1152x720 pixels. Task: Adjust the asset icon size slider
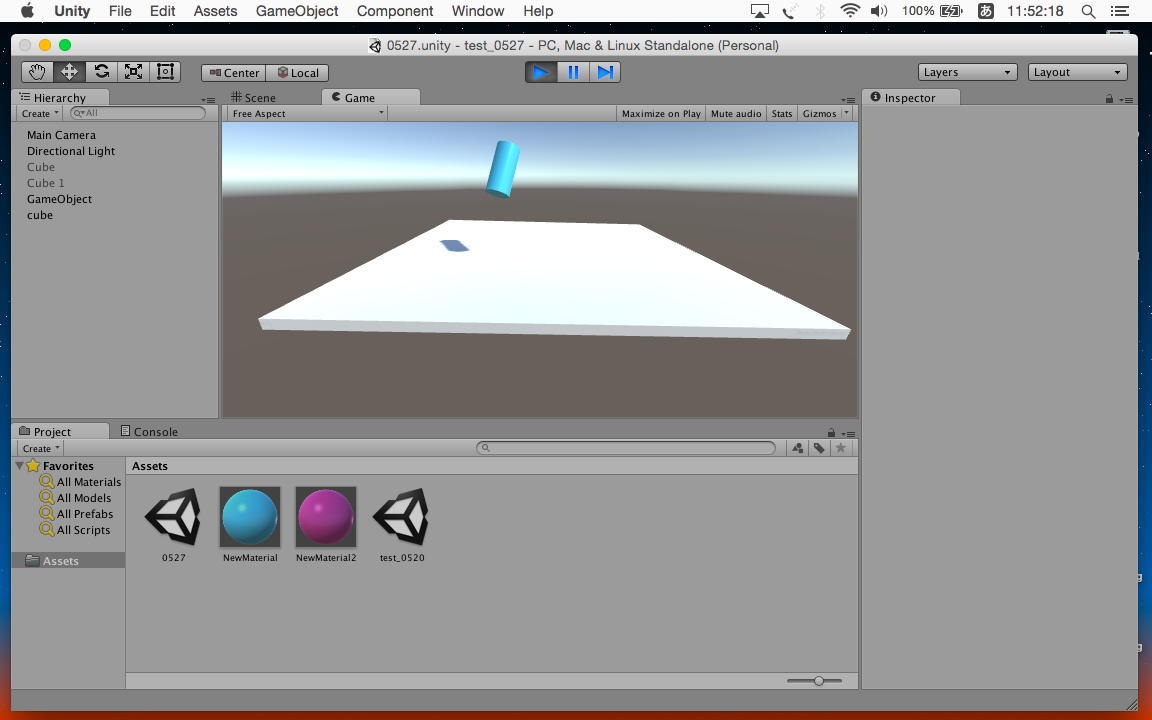click(x=819, y=681)
